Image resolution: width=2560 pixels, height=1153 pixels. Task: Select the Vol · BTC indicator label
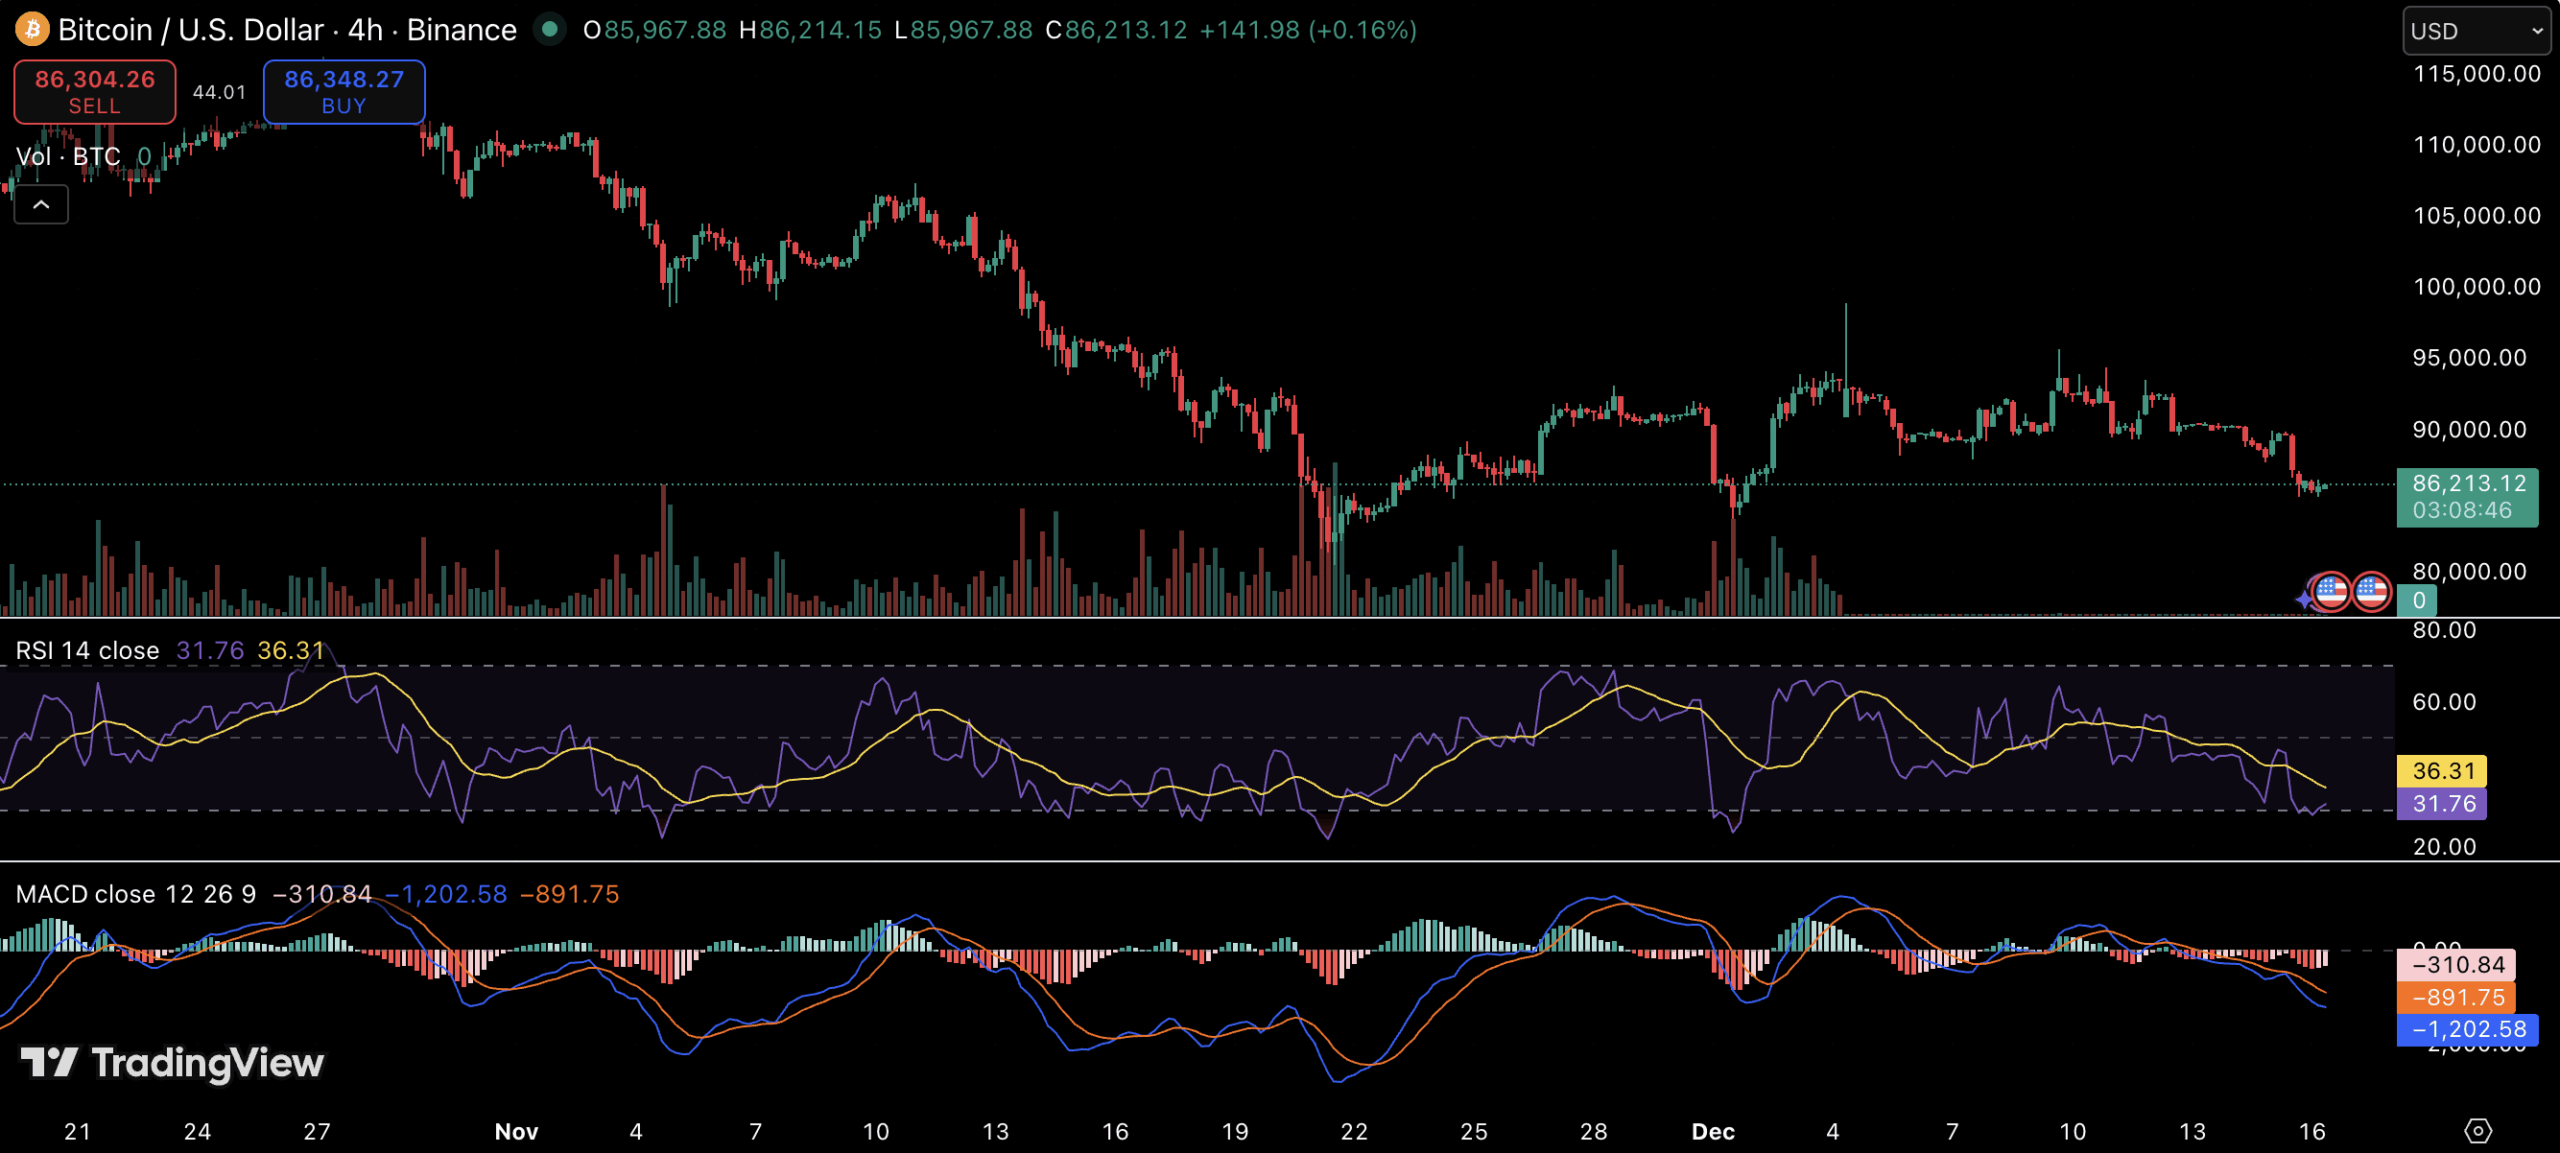[x=68, y=156]
